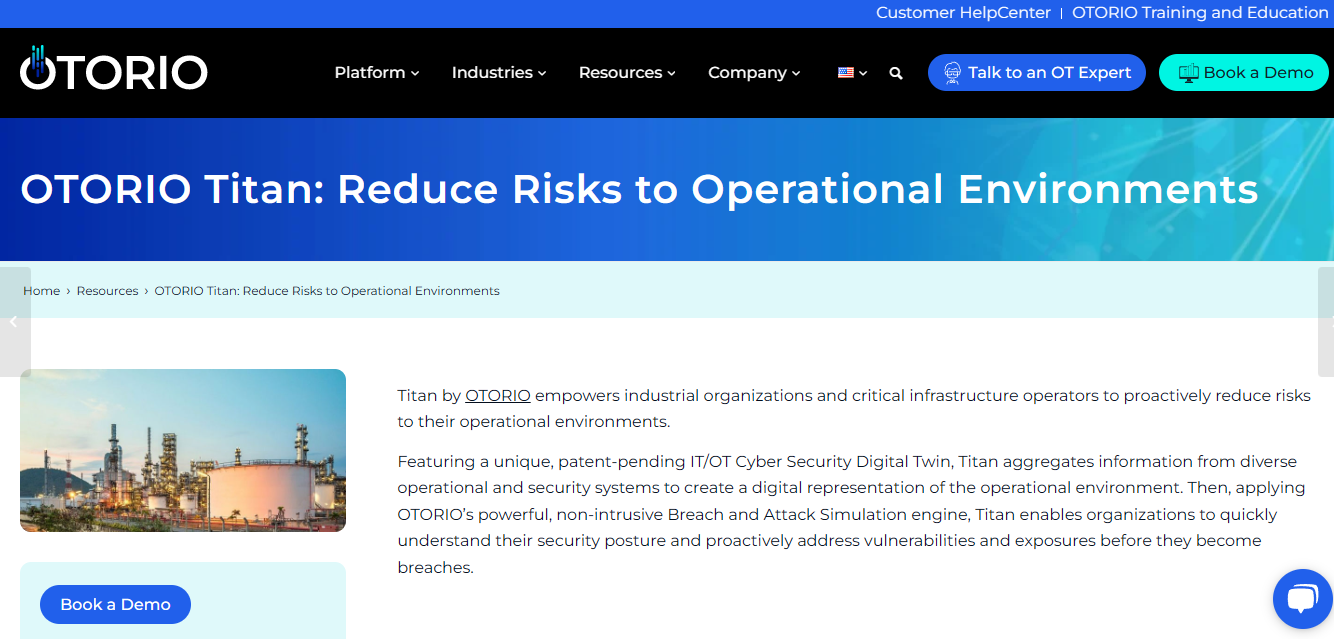Open the Resources menu
Viewport: 1334px width, 639px height.
pos(627,73)
